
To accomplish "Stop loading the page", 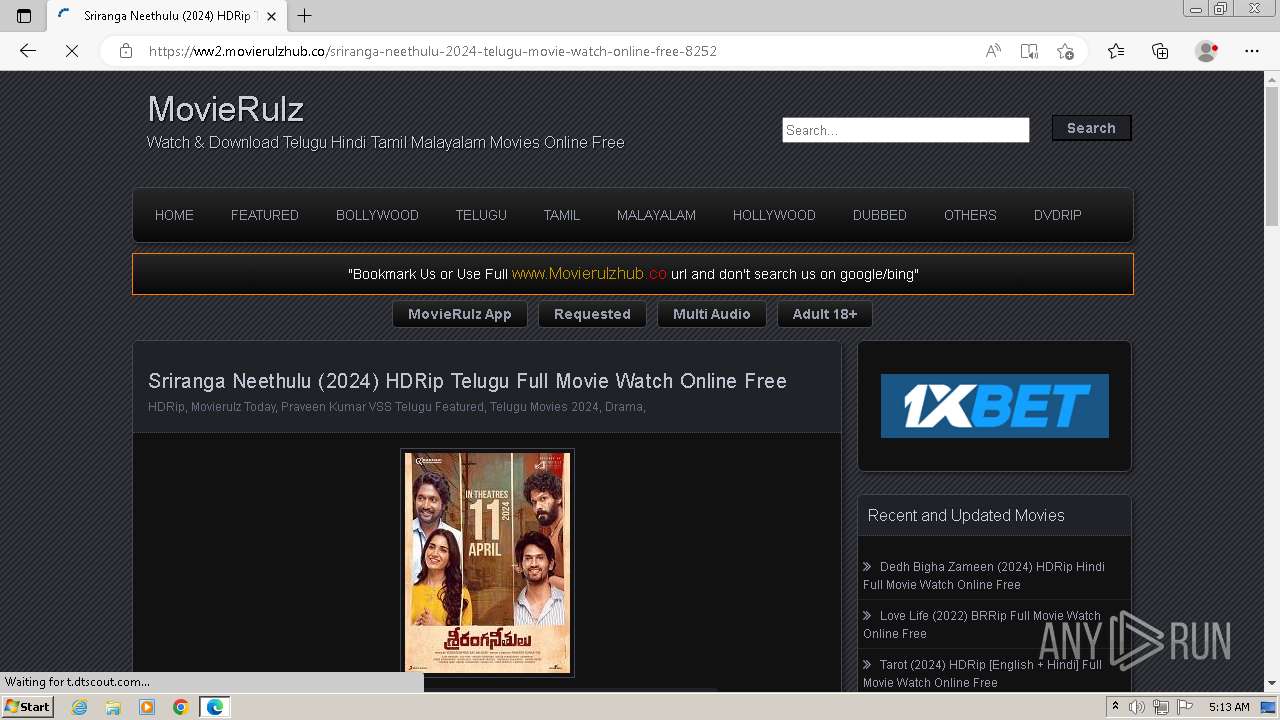I will click(72, 51).
